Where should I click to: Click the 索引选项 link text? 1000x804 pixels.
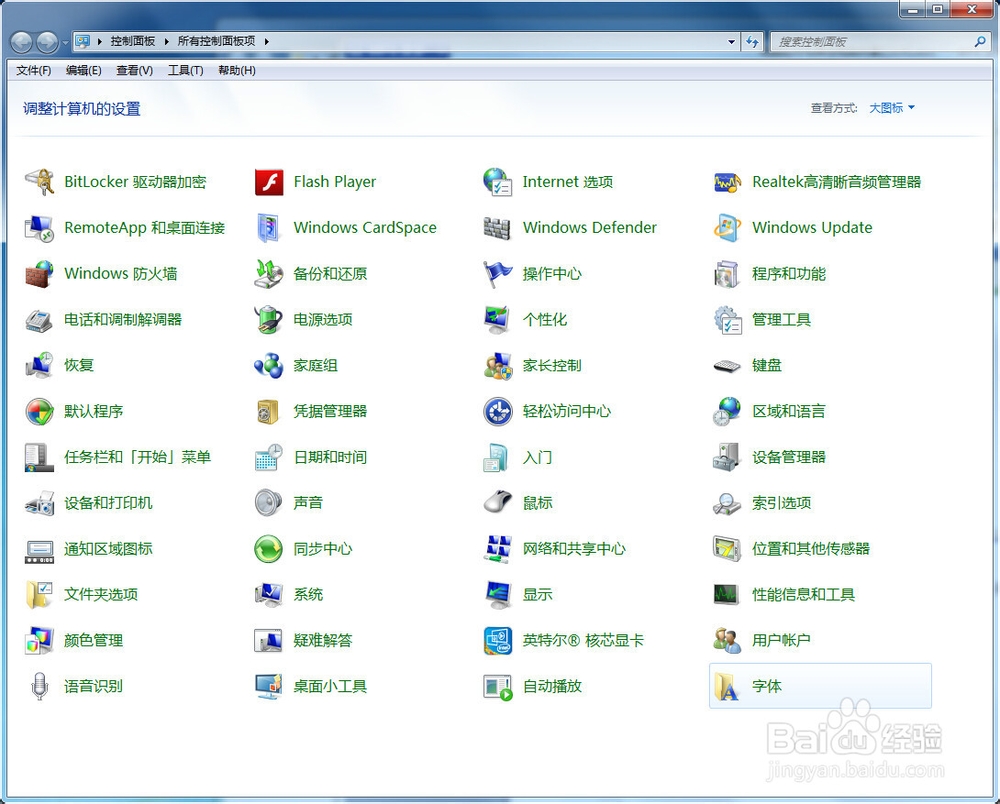782,503
